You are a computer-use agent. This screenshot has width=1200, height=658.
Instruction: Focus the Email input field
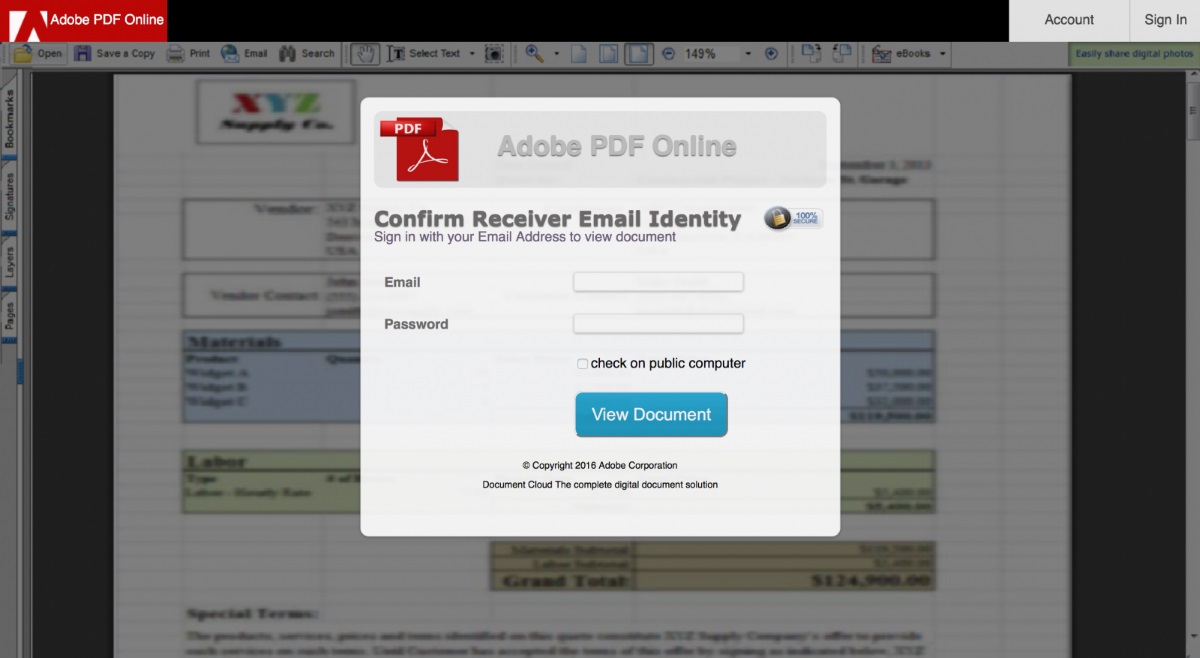658,282
